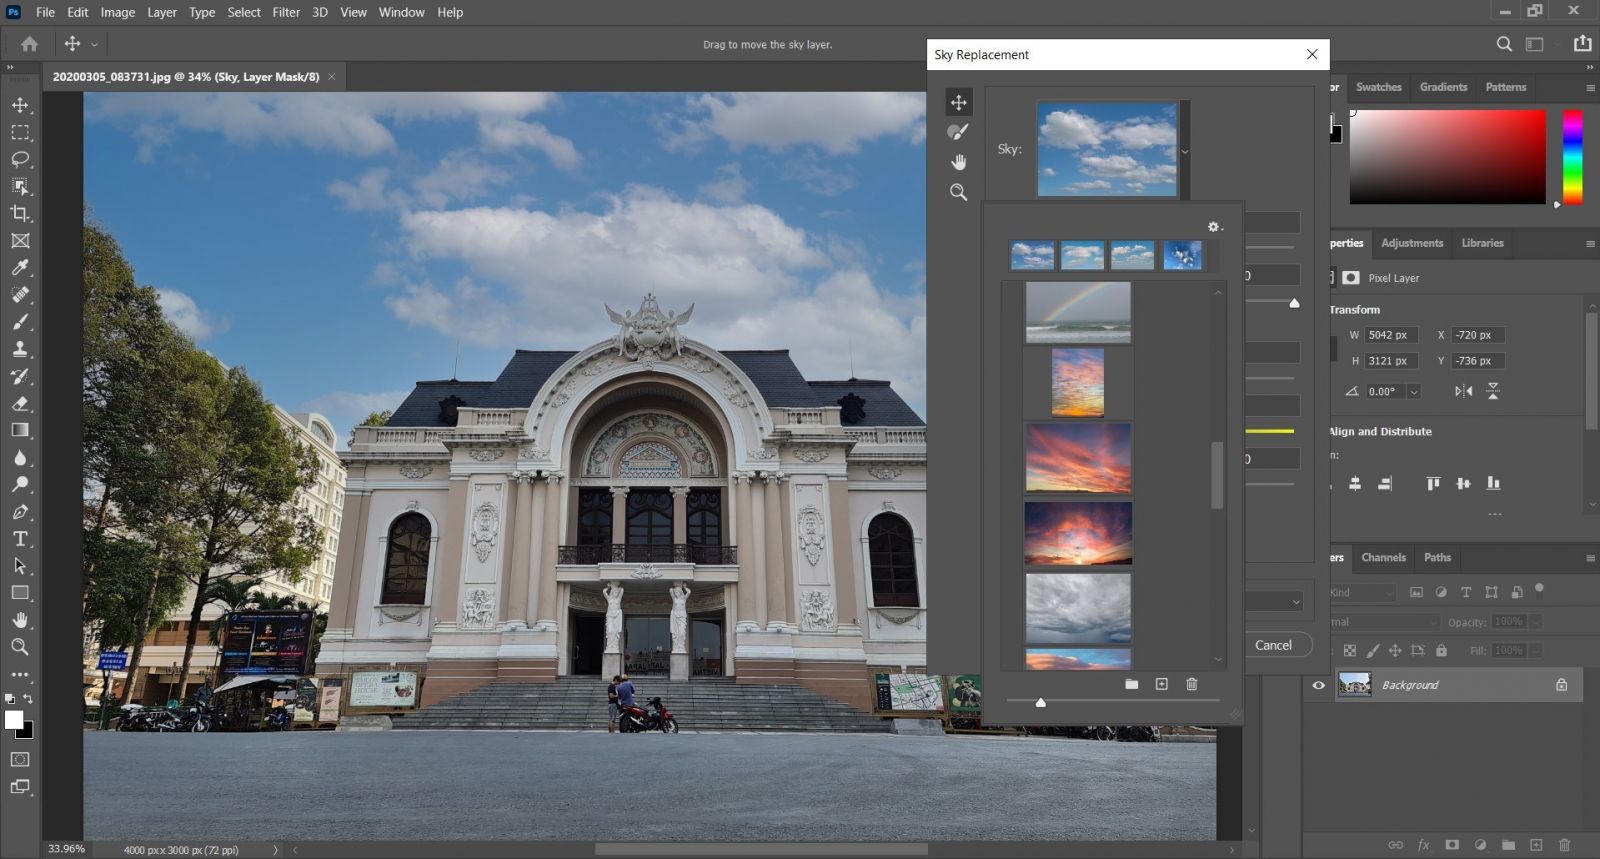Hide the Background layer with the eye icon
The width and height of the screenshot is (1600, 859).
coord(1318,685)
